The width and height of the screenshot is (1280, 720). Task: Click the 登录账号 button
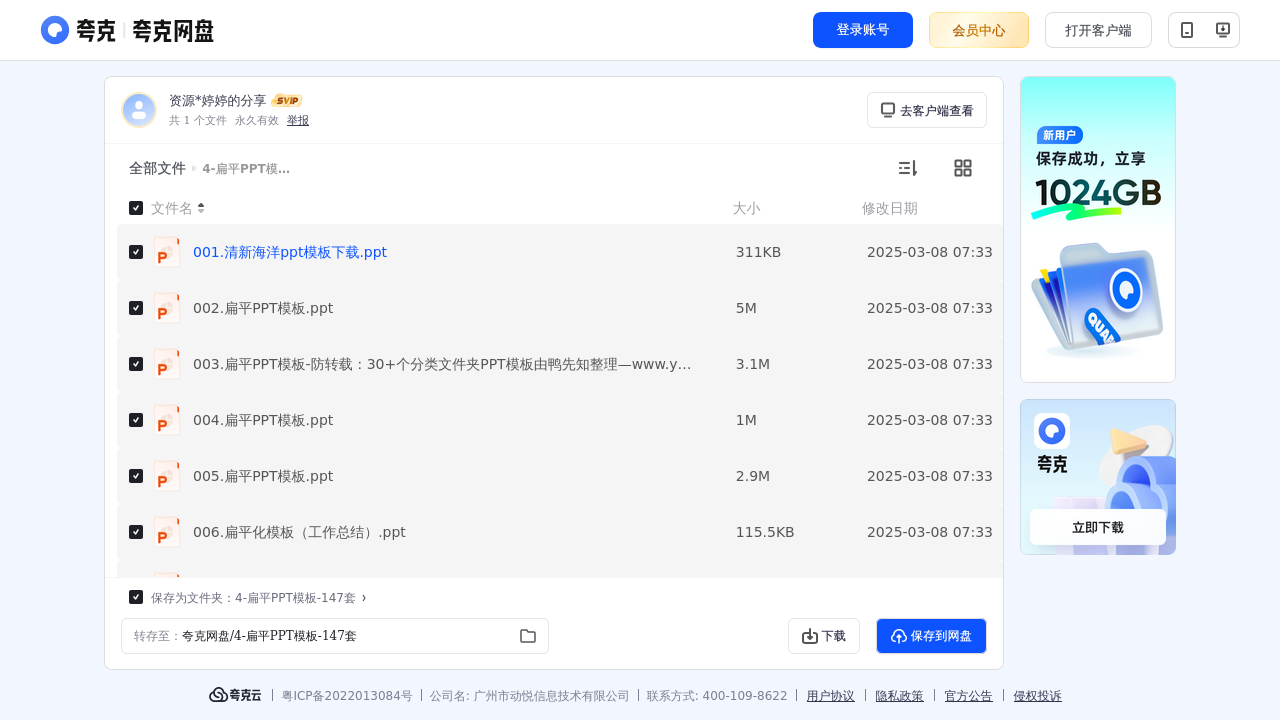pyautogui.click(x=863, y=30)
